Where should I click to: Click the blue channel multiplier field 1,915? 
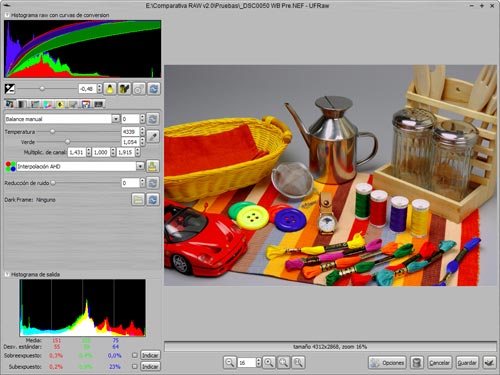click(125, 152)
